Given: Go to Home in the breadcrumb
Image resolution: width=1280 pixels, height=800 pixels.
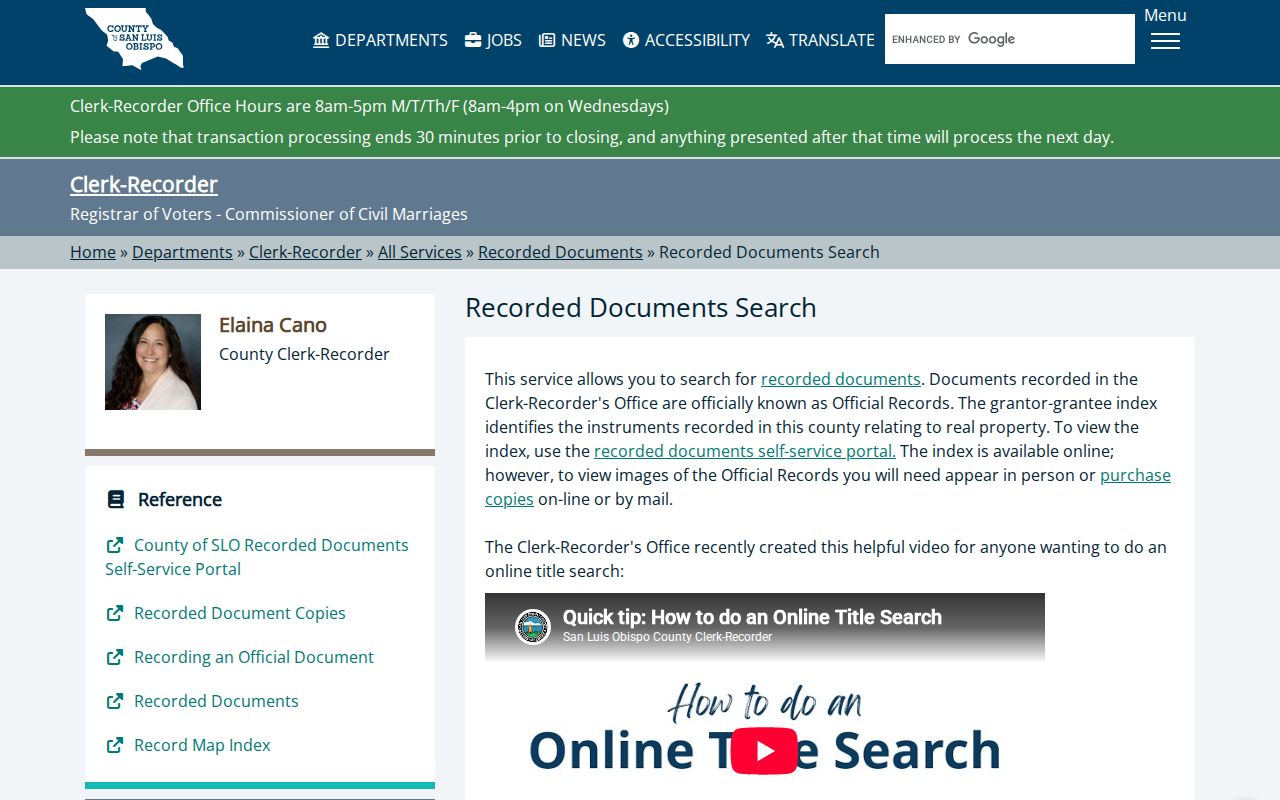Looking at the screenshot, I should point(93,252).
